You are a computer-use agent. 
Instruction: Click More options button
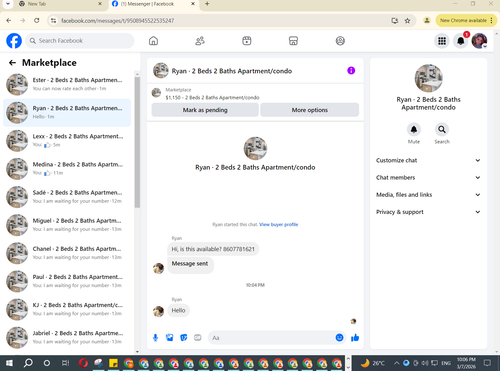310,110
